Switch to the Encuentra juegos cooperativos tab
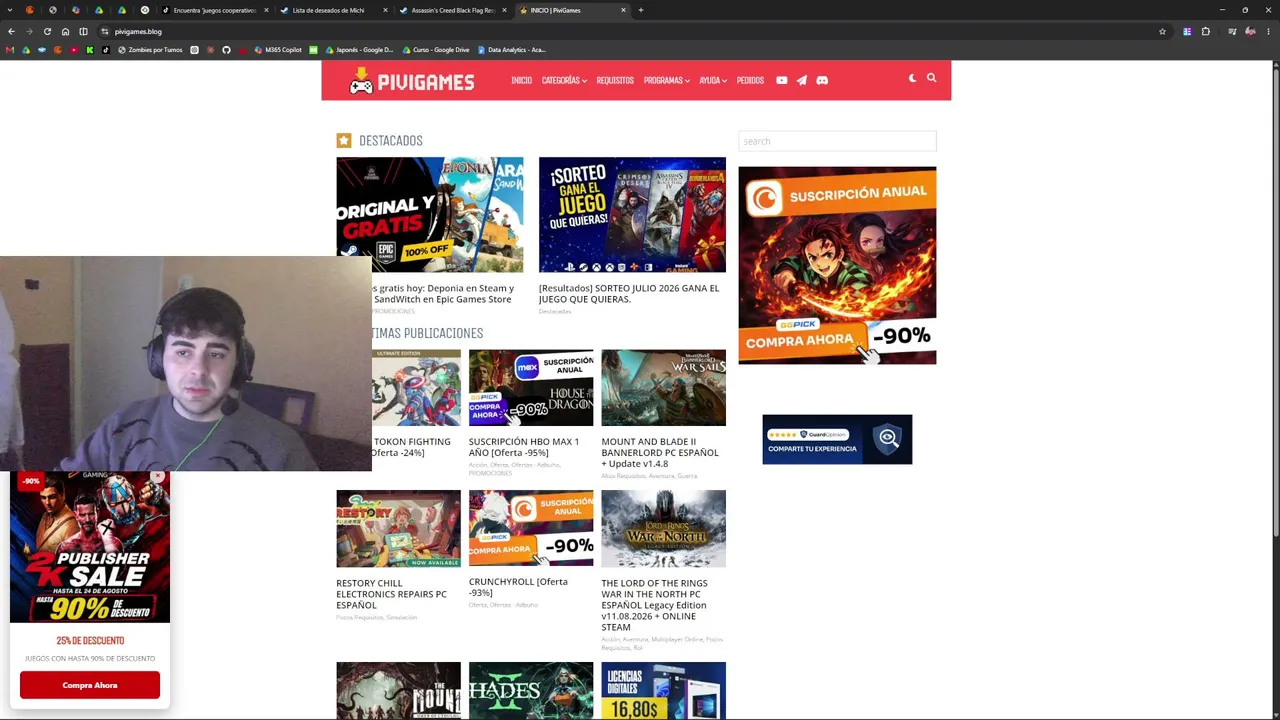 pos(214,10)
